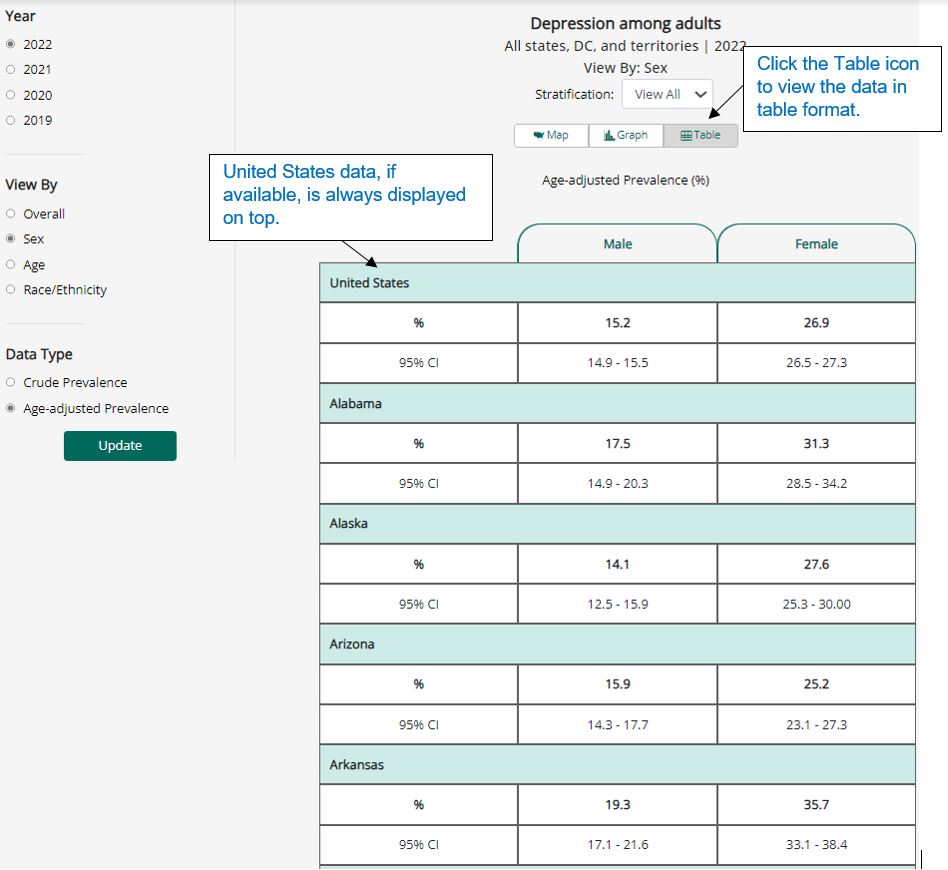Select the Sex view option
This screenshot has height=870, width=948.
coord(10,238)
